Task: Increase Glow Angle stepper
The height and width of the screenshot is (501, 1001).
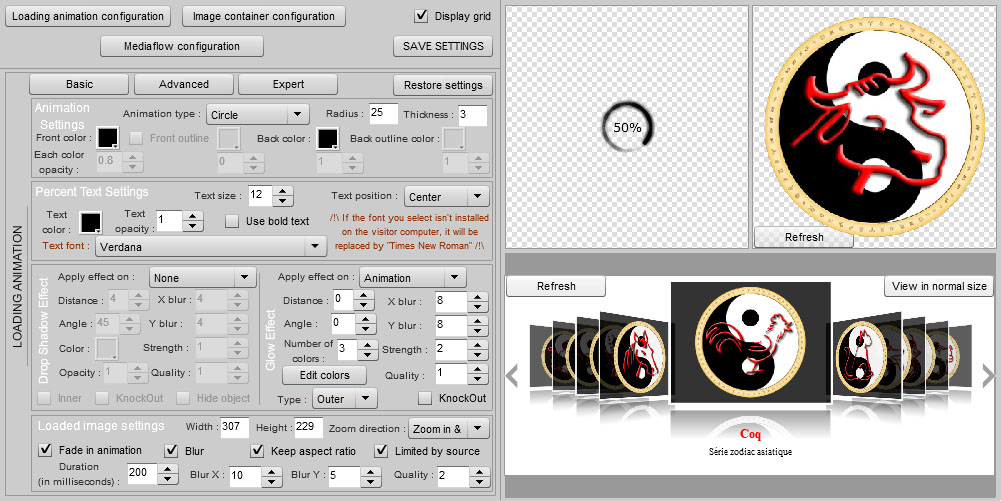Action: [364, 319]
